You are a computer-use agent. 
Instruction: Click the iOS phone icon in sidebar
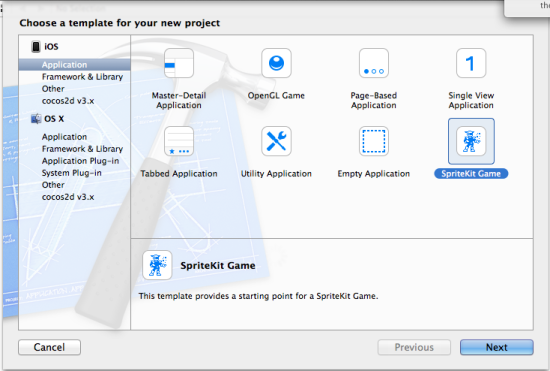tap(36, 47)
